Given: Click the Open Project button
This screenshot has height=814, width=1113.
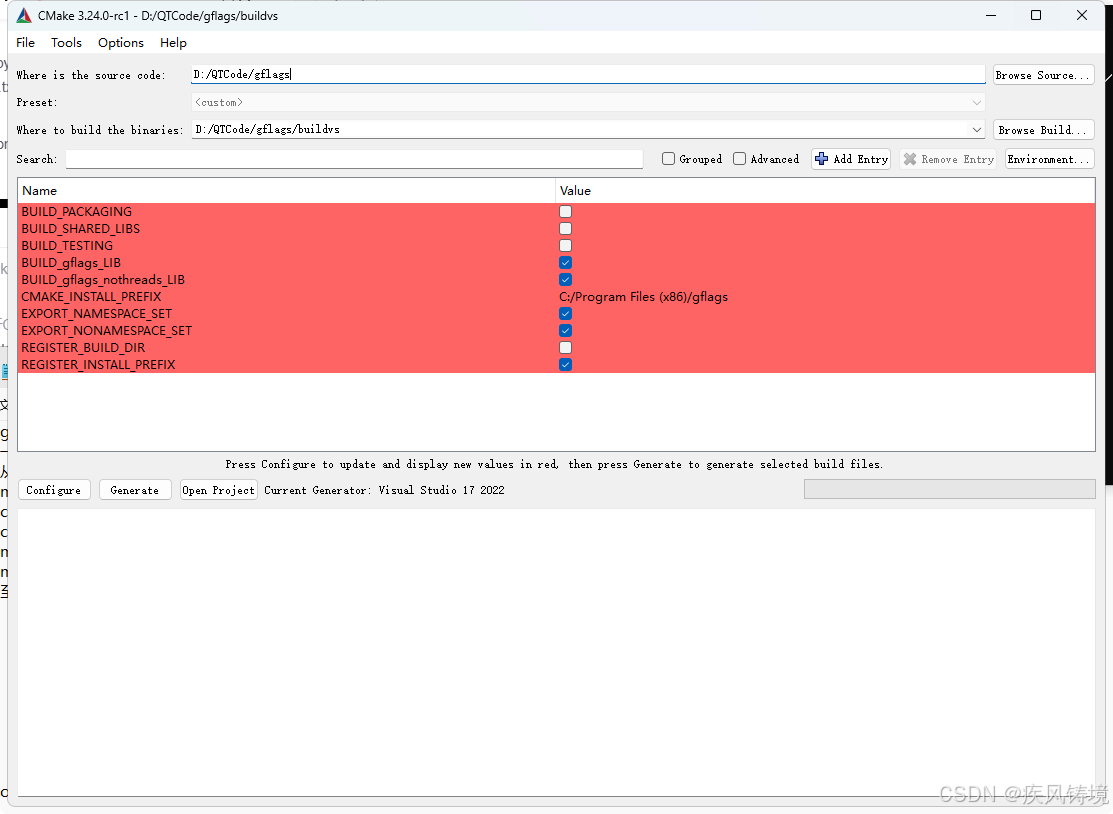Looking at the screenshot, I should click(219, 490).
